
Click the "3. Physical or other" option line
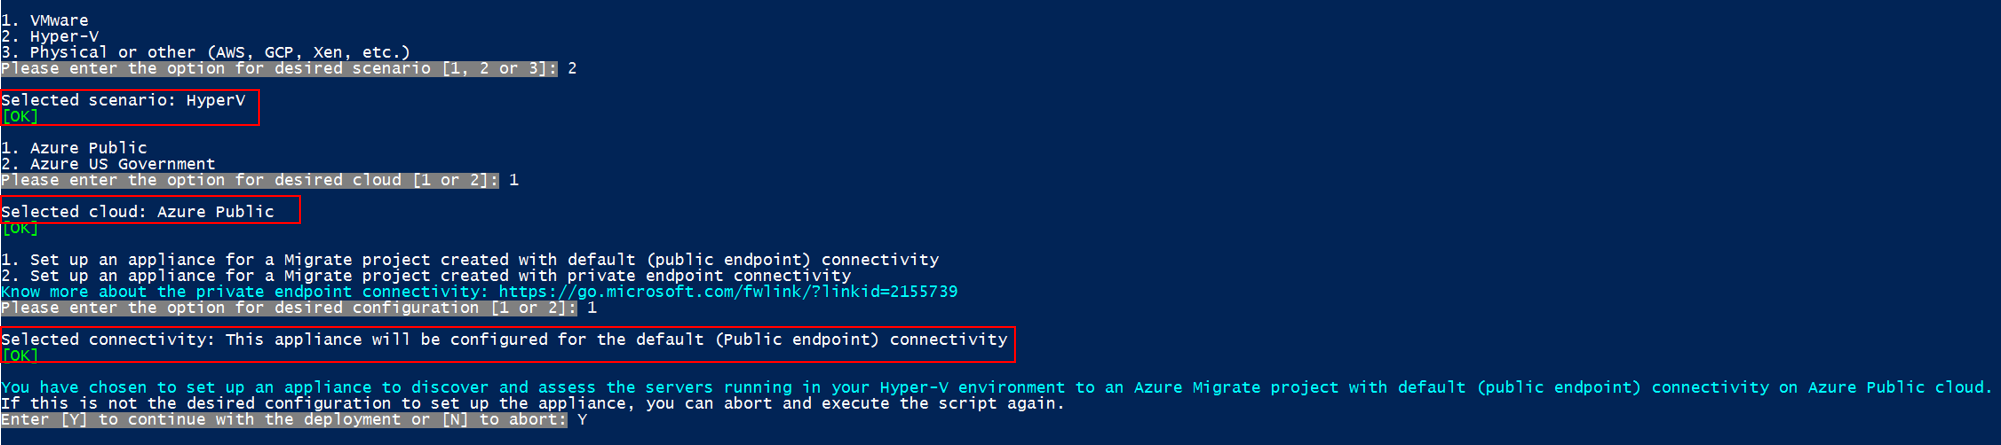pos(205,52)
